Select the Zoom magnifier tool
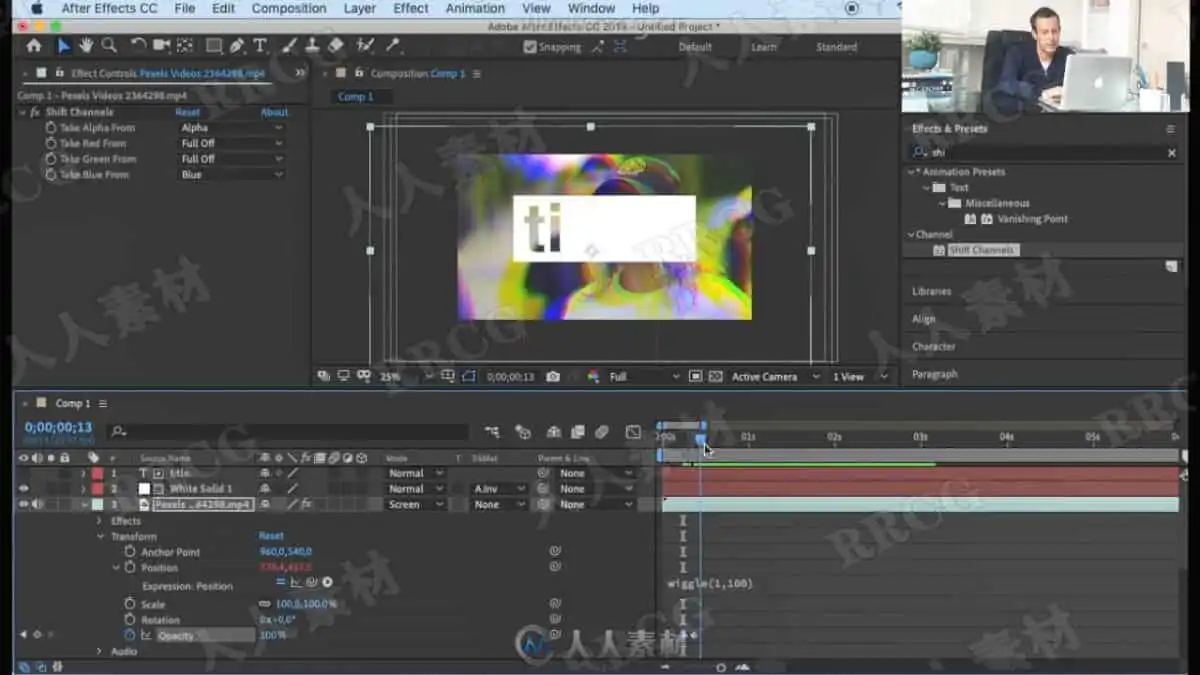Screen dimensions: 1200x675 click(x=109, y=46)
